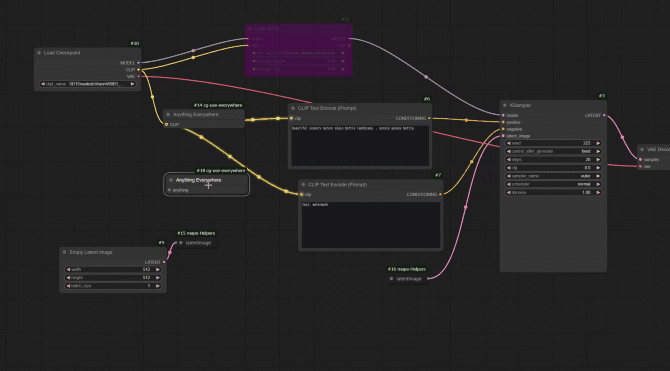
Task: Collapse the Anything Everywhere node badged #18
Action: (x=171, y=180)
